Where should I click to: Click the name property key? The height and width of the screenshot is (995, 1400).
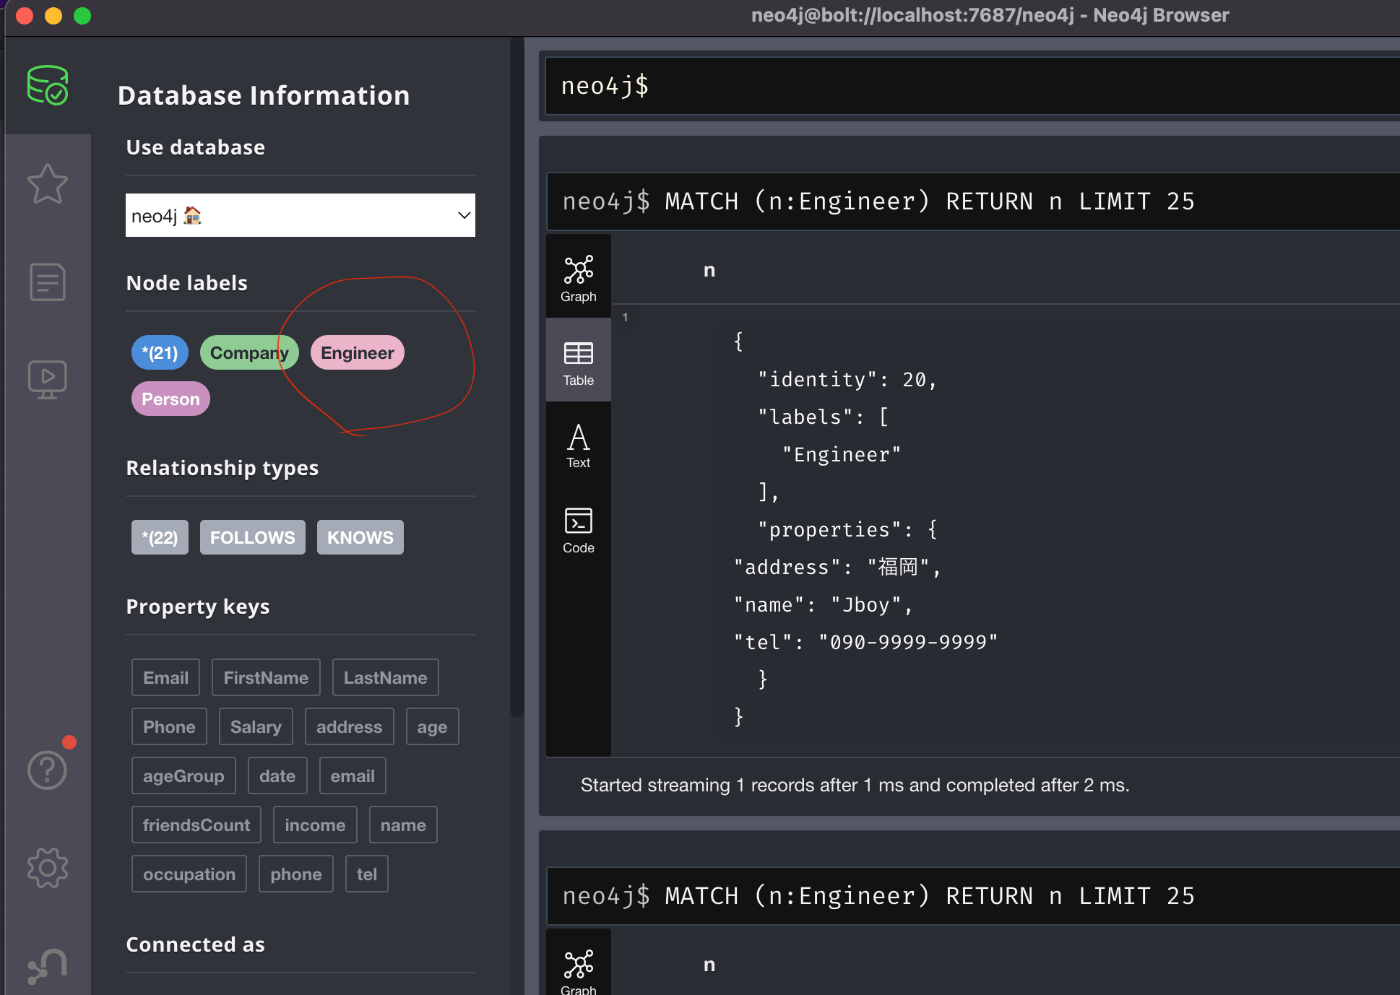(403, 824)
